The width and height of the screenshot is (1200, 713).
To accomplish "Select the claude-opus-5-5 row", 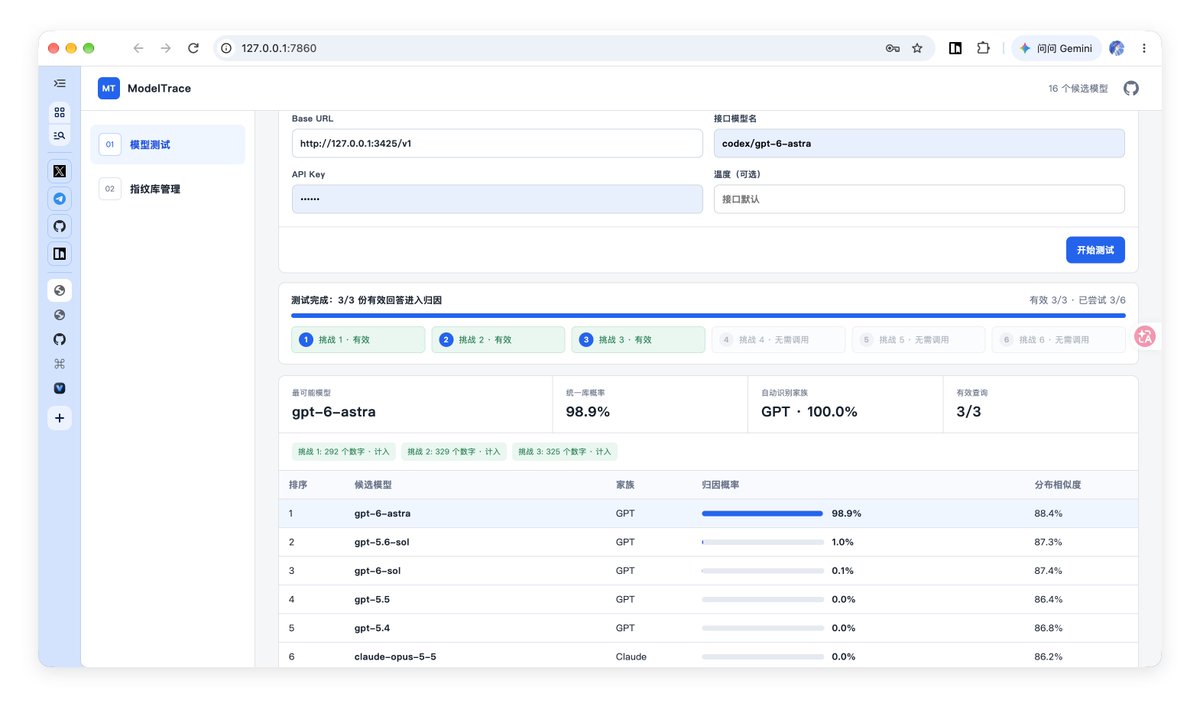I will point(708,657).
